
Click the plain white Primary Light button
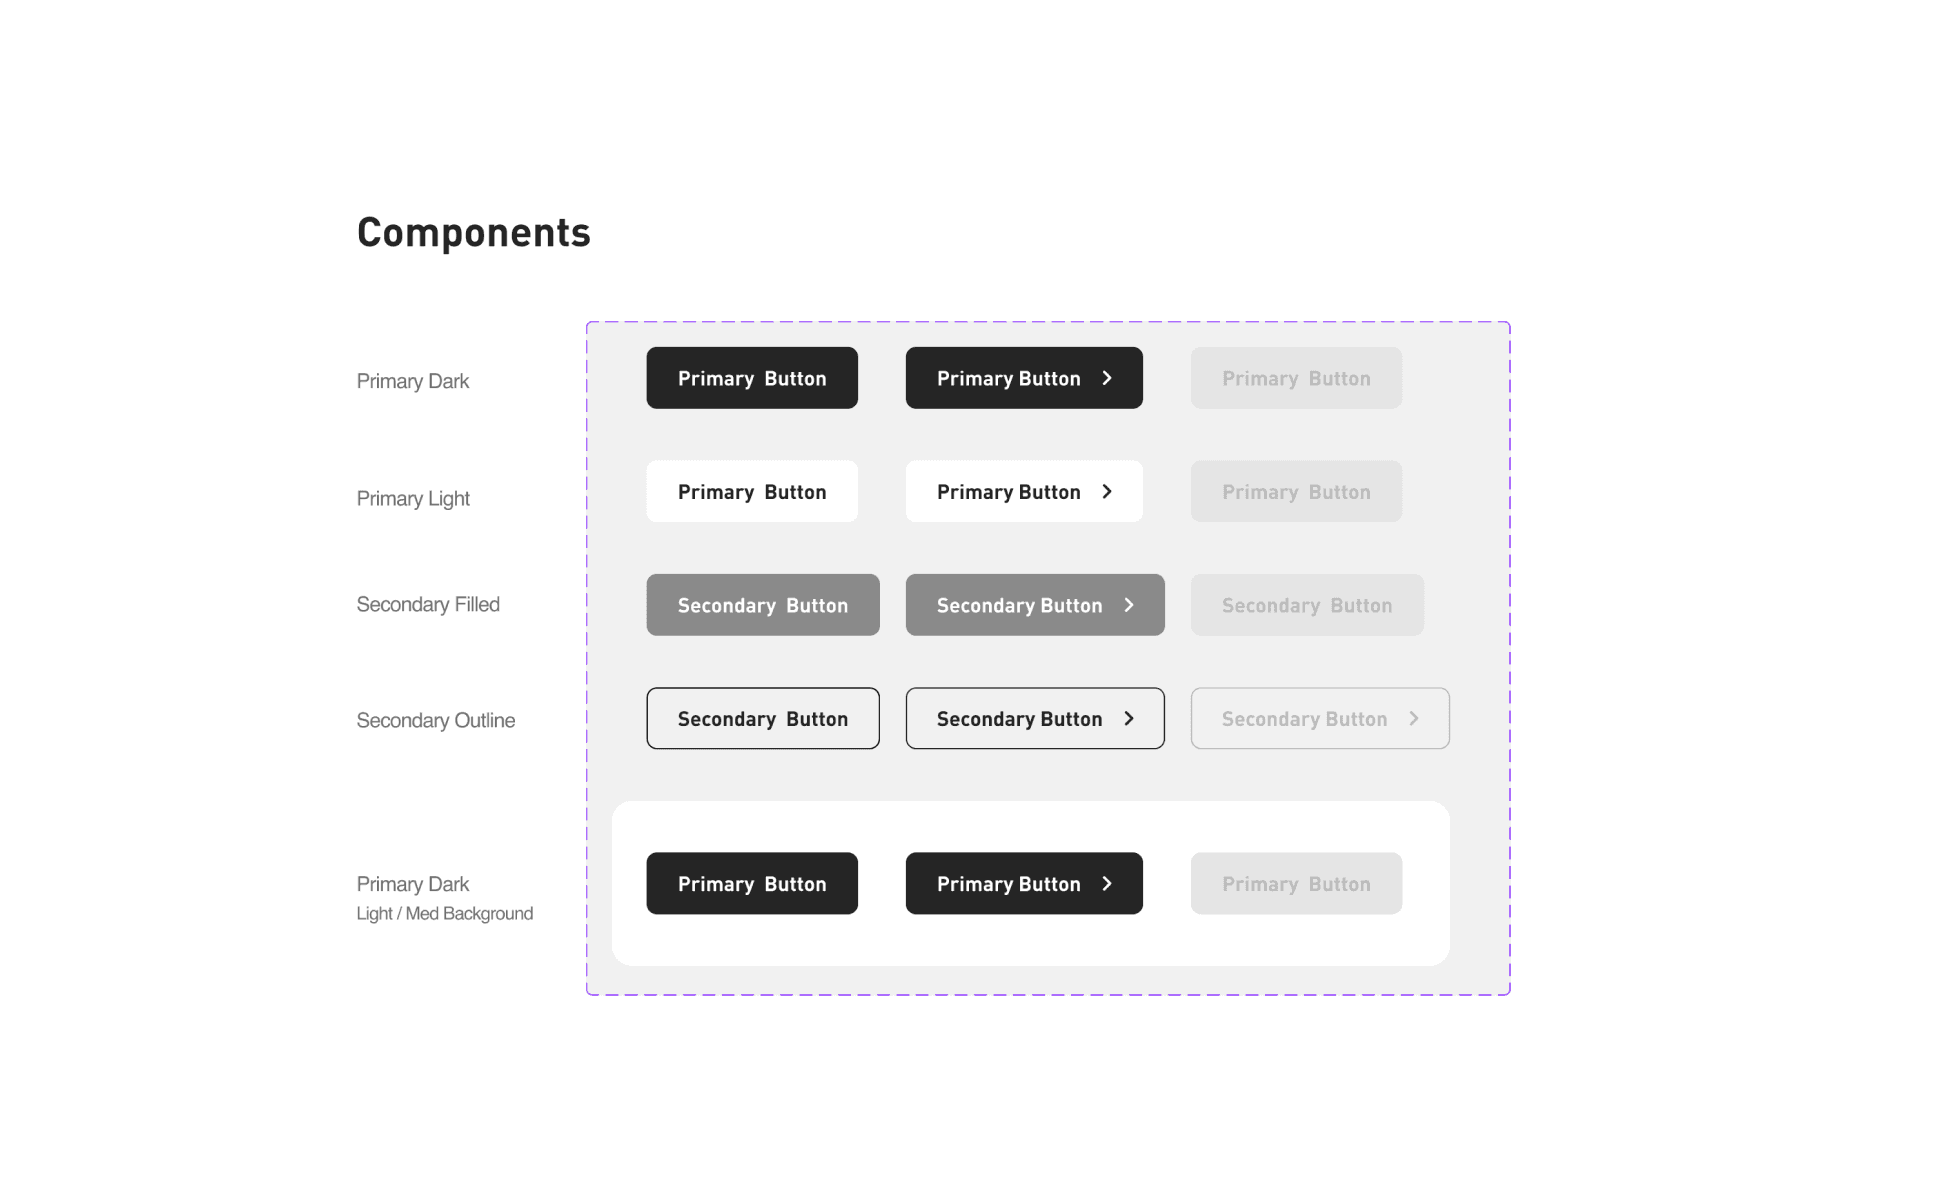tap(752, 491)
